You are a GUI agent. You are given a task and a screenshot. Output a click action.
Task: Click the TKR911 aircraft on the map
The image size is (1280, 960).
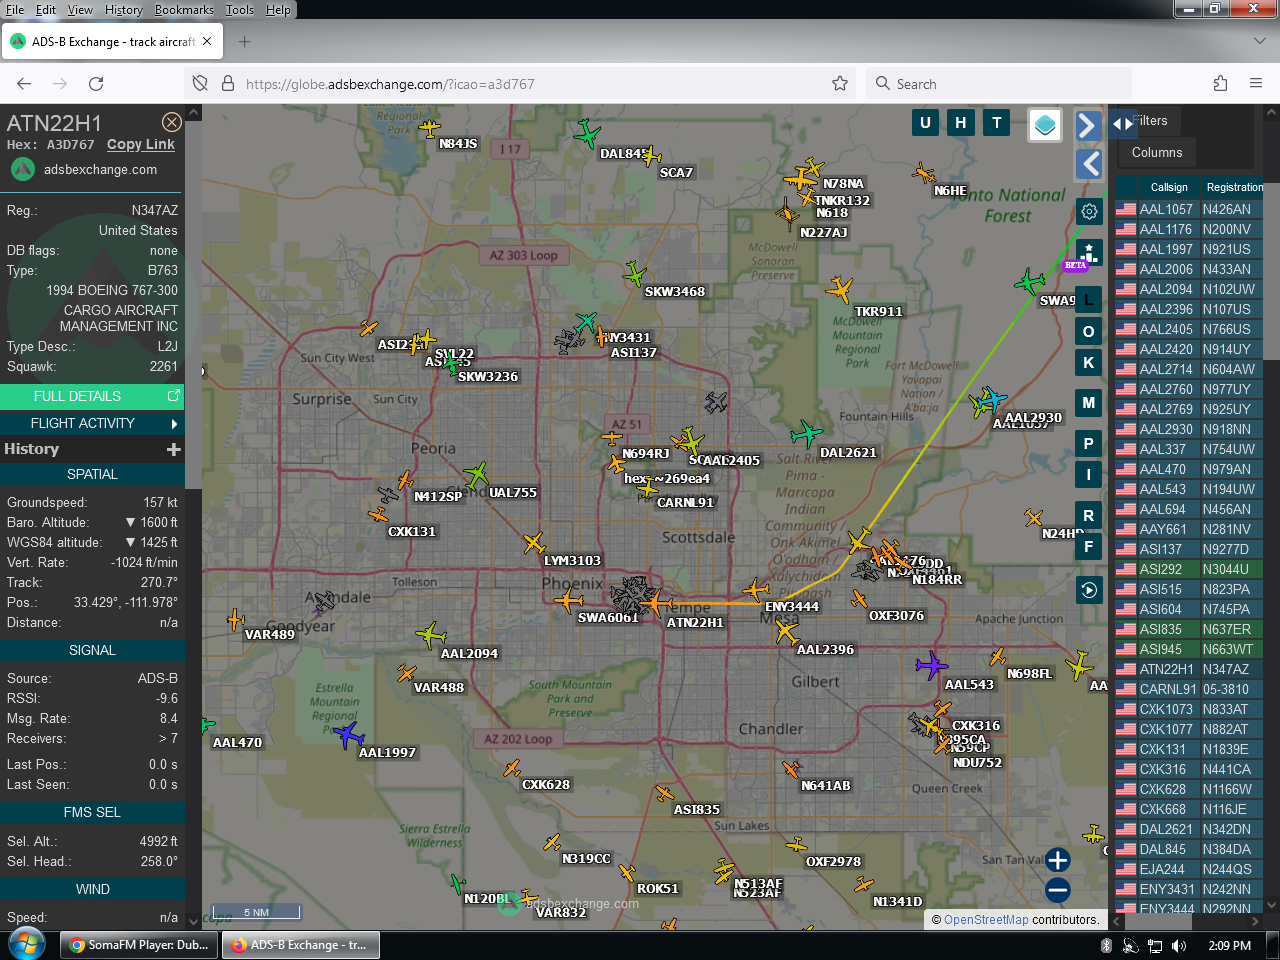[x=839, y=289]
